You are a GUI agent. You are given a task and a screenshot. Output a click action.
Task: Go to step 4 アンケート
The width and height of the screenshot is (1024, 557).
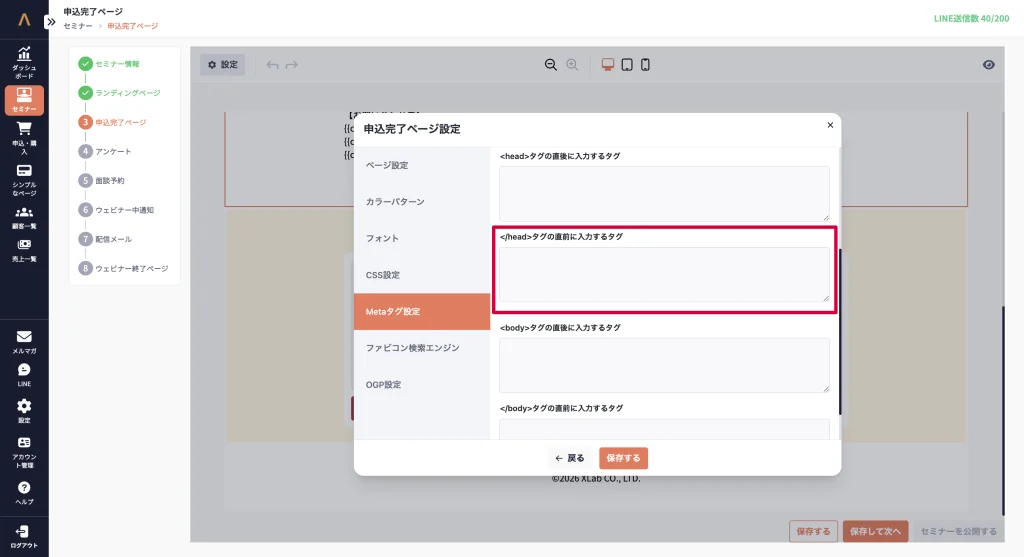pos(112,151)
